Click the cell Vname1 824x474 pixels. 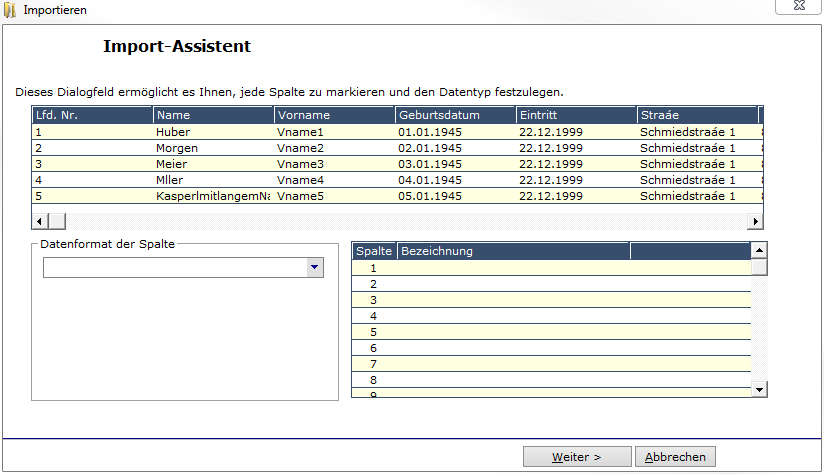334,132
